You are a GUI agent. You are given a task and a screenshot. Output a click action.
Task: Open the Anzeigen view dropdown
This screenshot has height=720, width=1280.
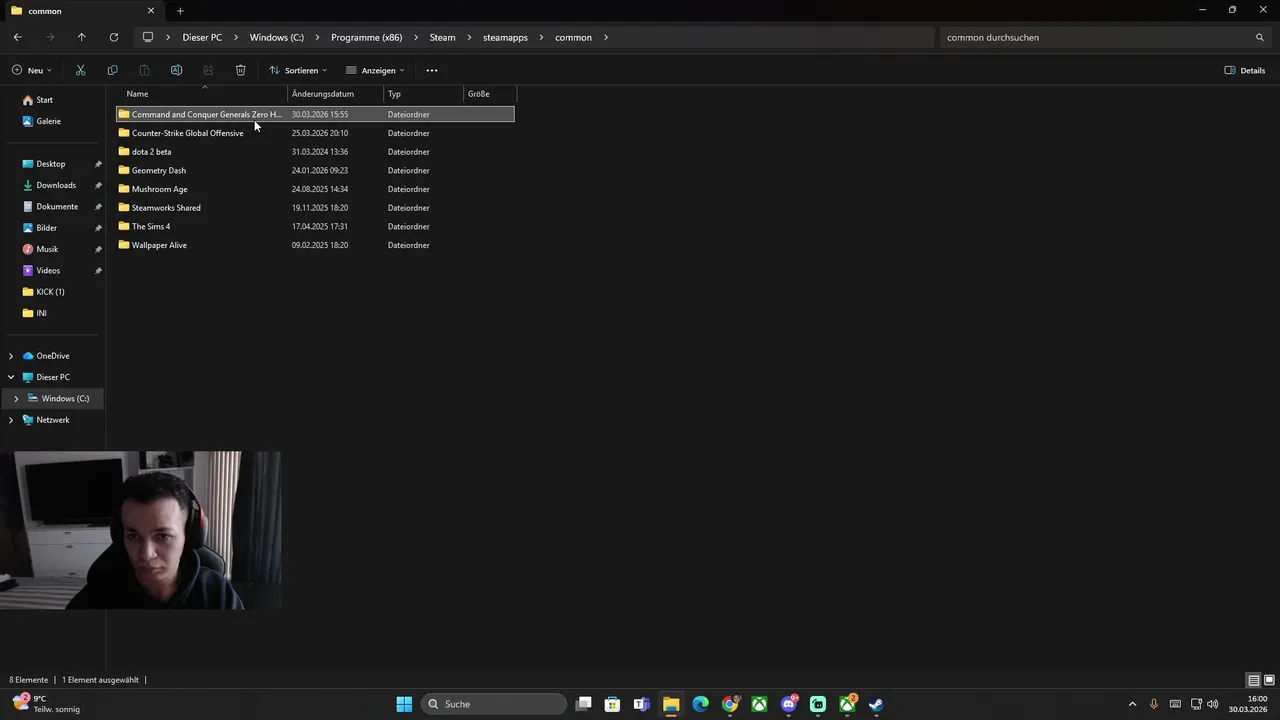(x=375, y=70)
